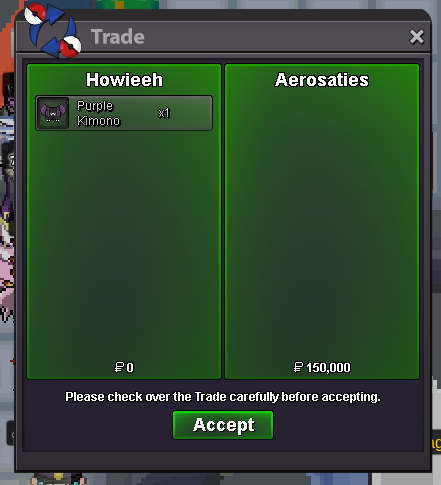The width and height of the screenshot is (441, 485).
Task: Click the check Trade carefully warning message
Action: pyautogui.click(x=223, y=397)
